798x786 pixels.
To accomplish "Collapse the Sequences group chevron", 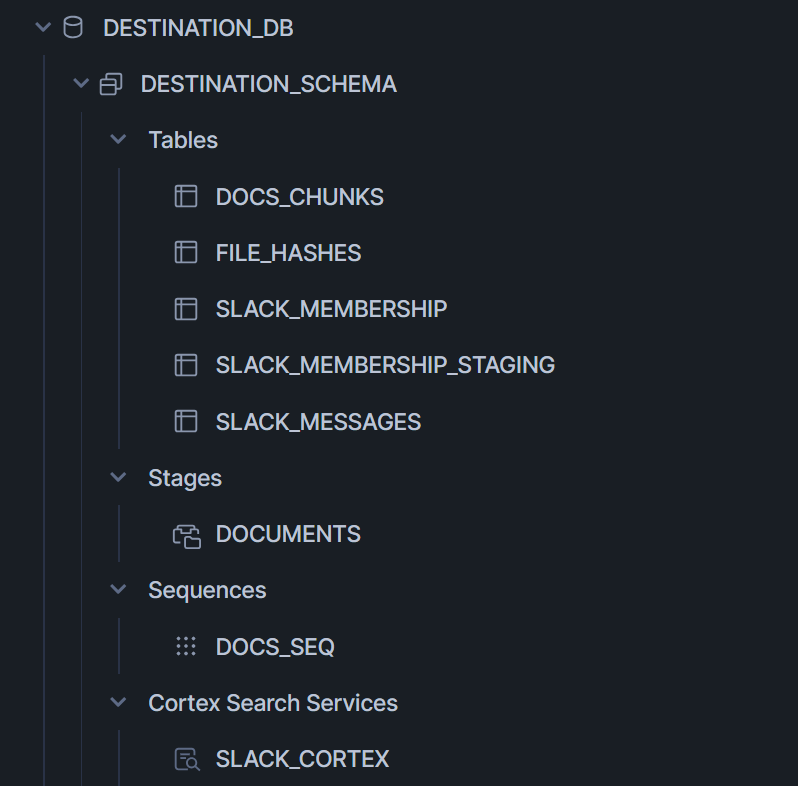I will click(118, 590).
